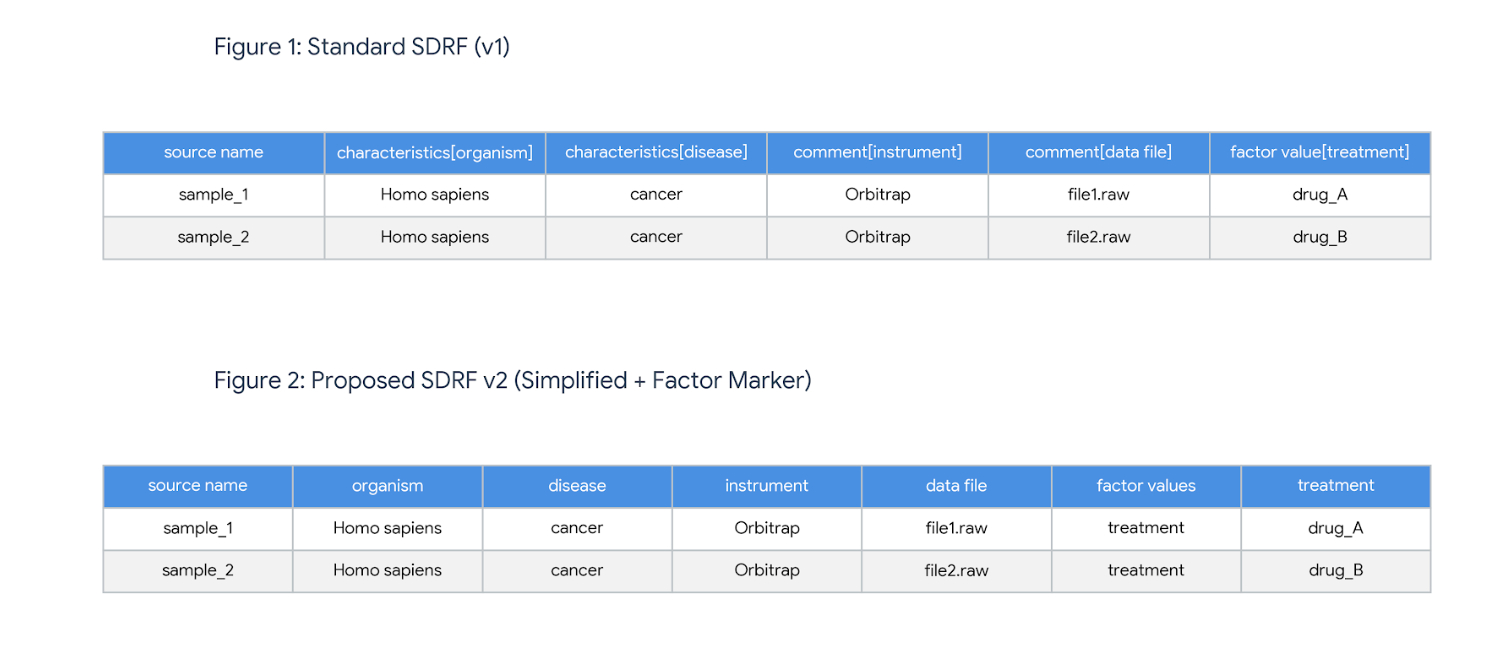This screenshot has height=646, width=1506.
Task: Select the 'treatment' header in Figure 2 table
Action: pyautogui.click(x=1335, y=485)
